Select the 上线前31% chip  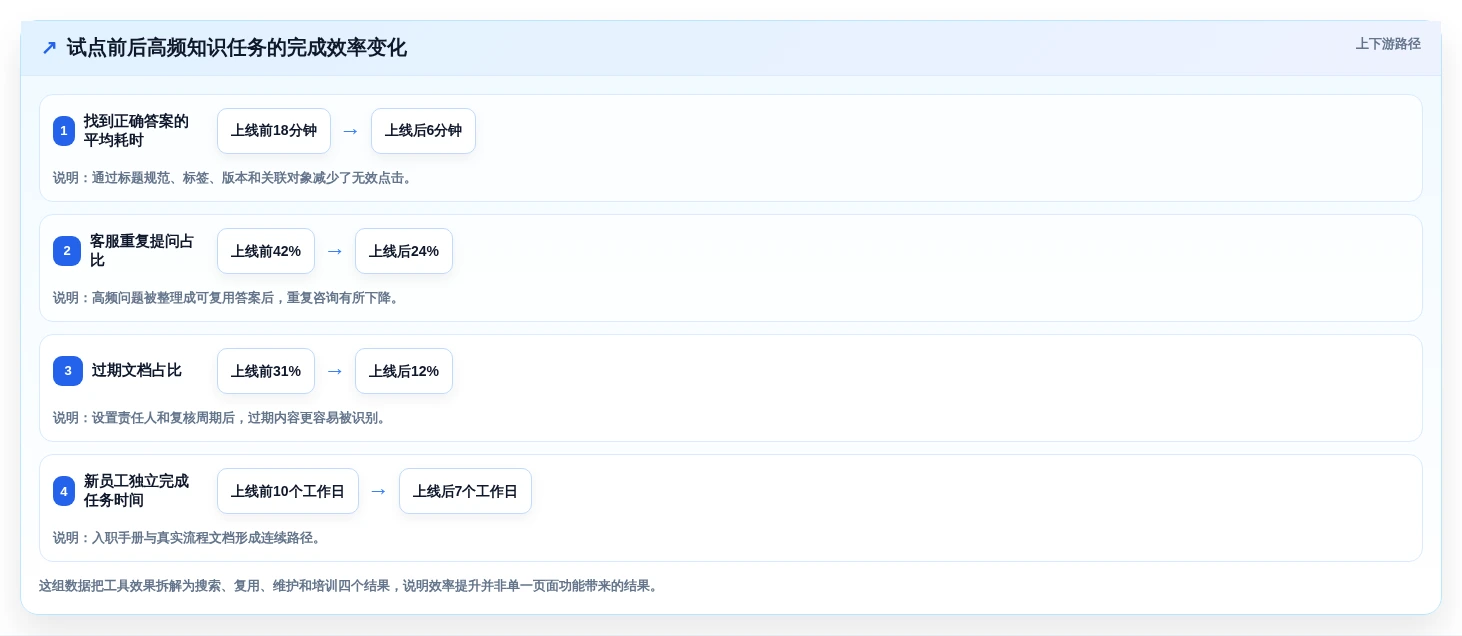pos(266,371)
